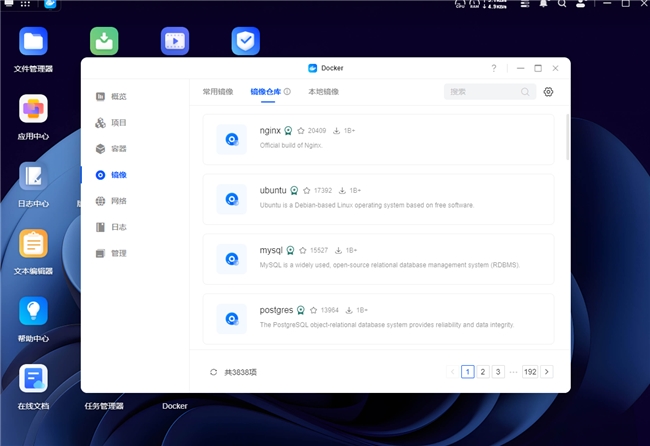The width and height of the screenshot is (650, 446).
Task: Click the info icon beside 镜像仓库
Action: (287, 92)
